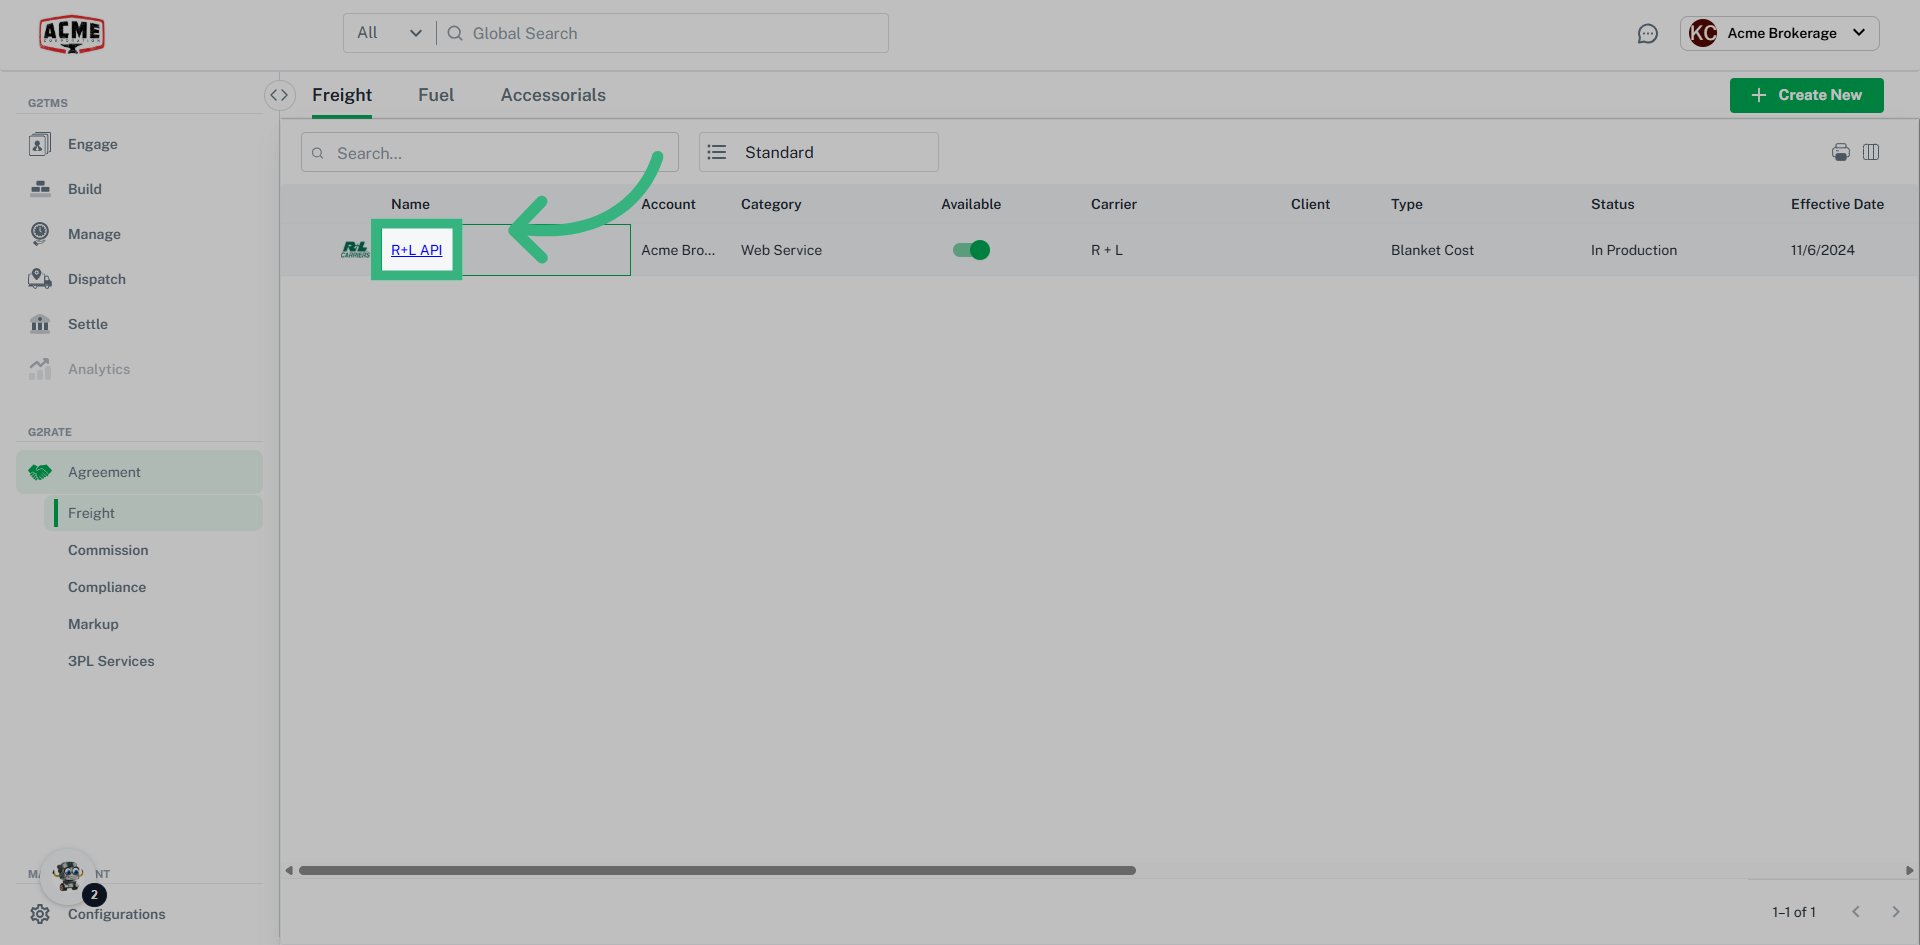Open Configurations via the gear icon

click(40, 913)
